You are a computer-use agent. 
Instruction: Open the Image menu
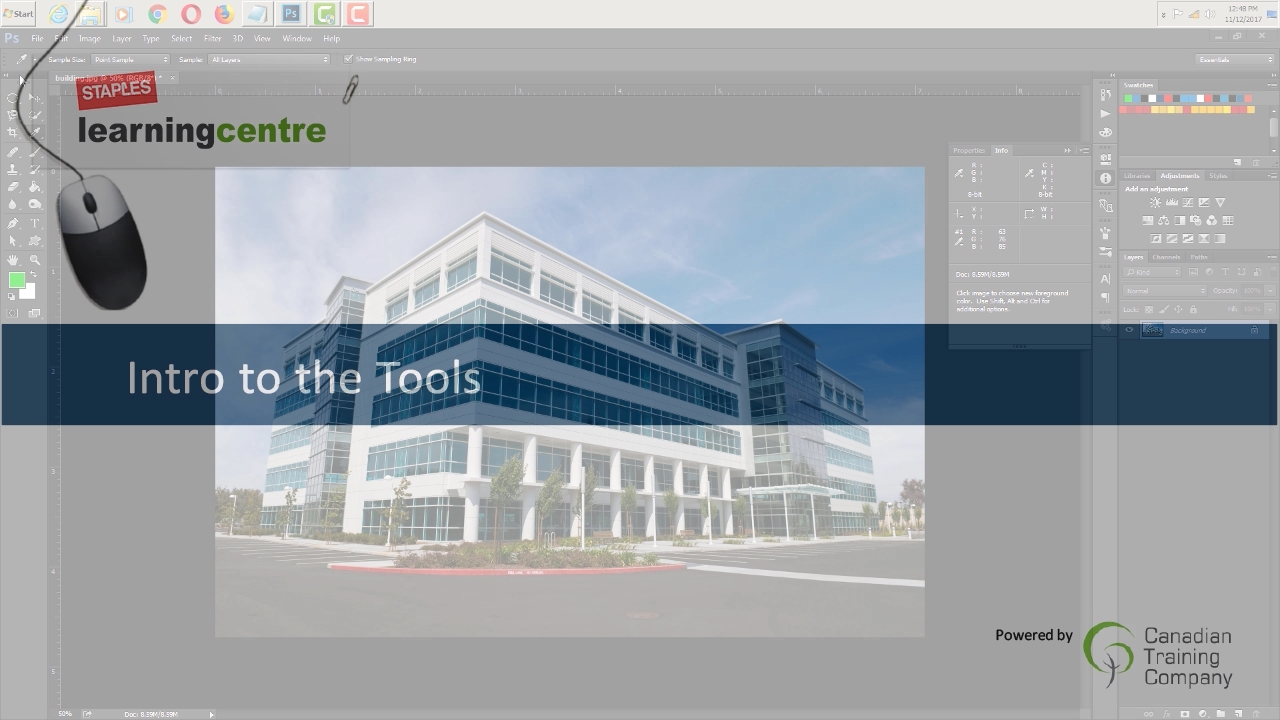click(90, 38)
